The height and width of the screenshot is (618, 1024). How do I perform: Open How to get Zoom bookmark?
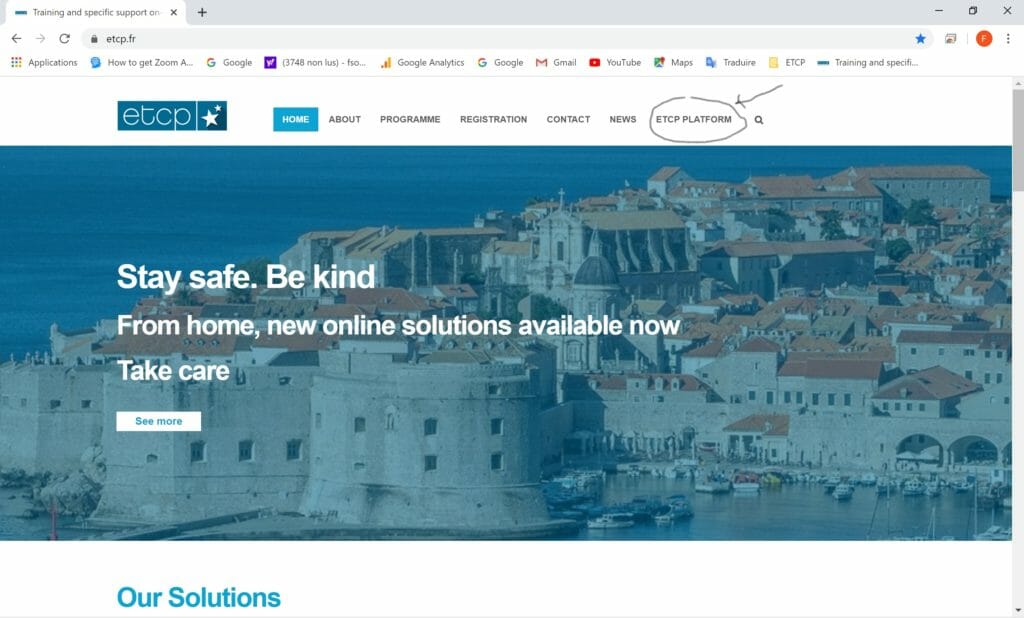pyautogui.click(x=142, y=63)
